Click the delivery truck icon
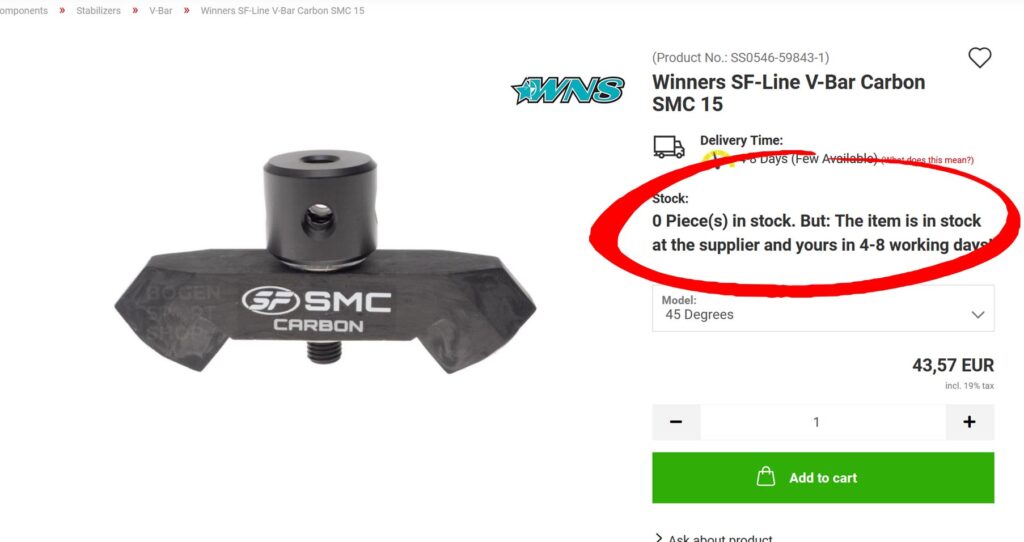Image resolution: width=1024 pixels, height=542 pixels. click(669, 147)
